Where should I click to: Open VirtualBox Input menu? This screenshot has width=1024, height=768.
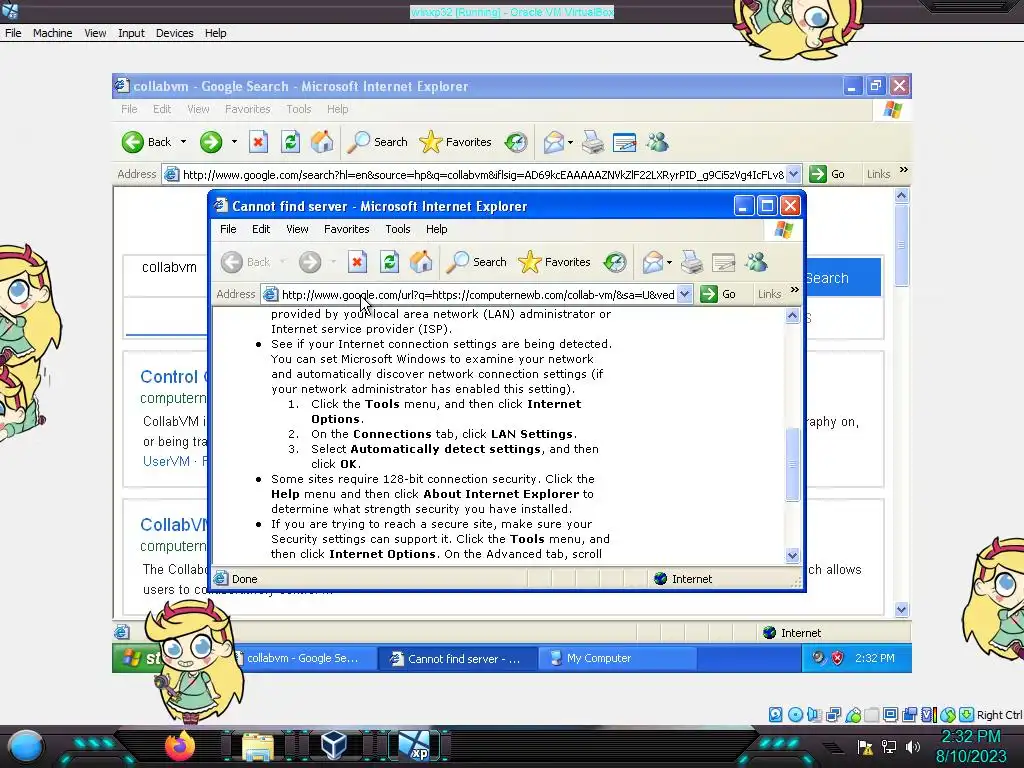[131, 33]
